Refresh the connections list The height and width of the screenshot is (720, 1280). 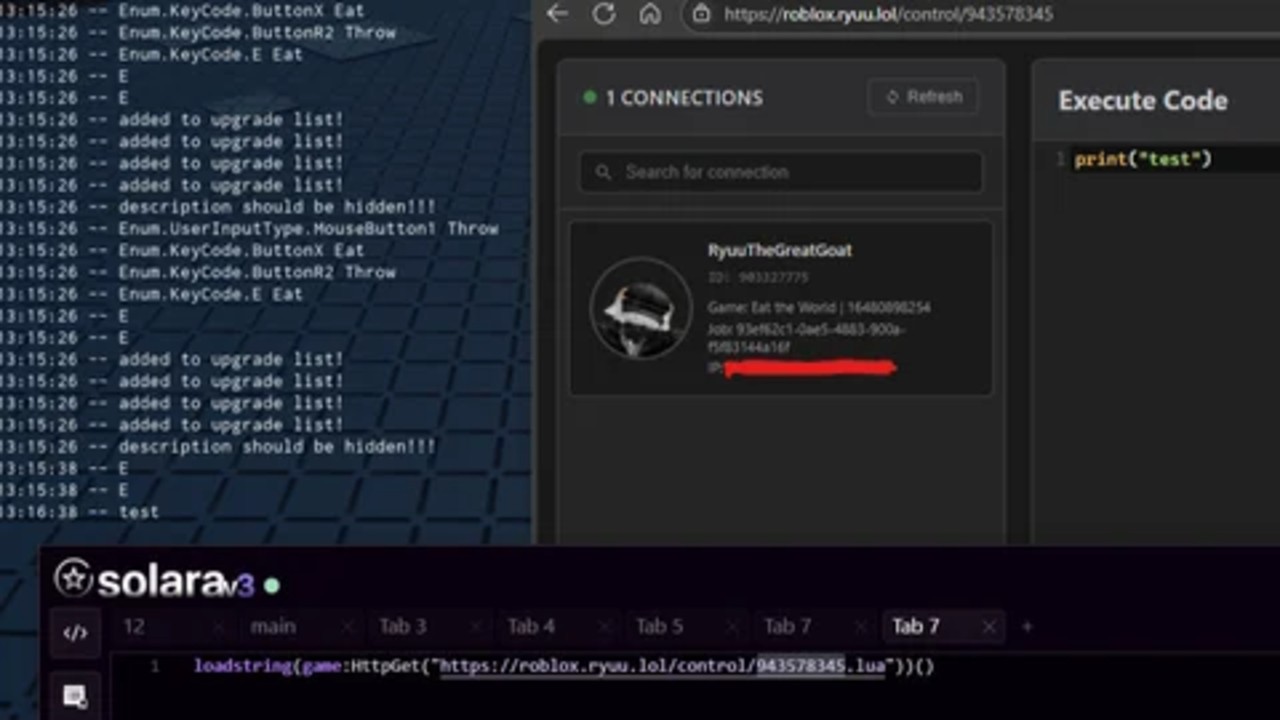tap(924, 97)
